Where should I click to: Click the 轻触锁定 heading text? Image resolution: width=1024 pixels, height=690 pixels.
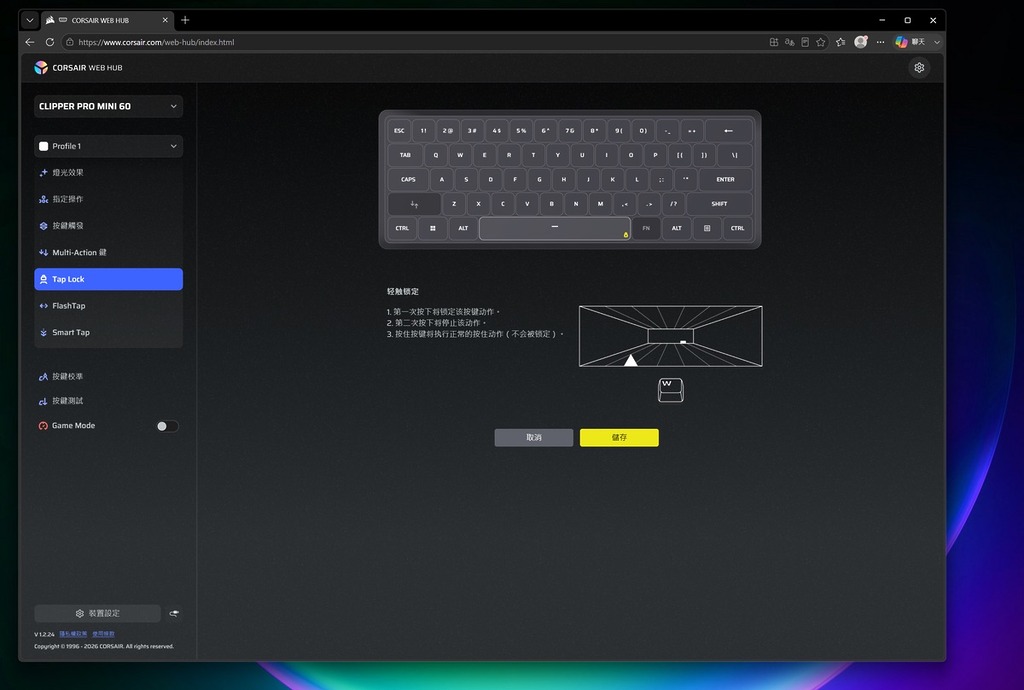click(403, 292)
